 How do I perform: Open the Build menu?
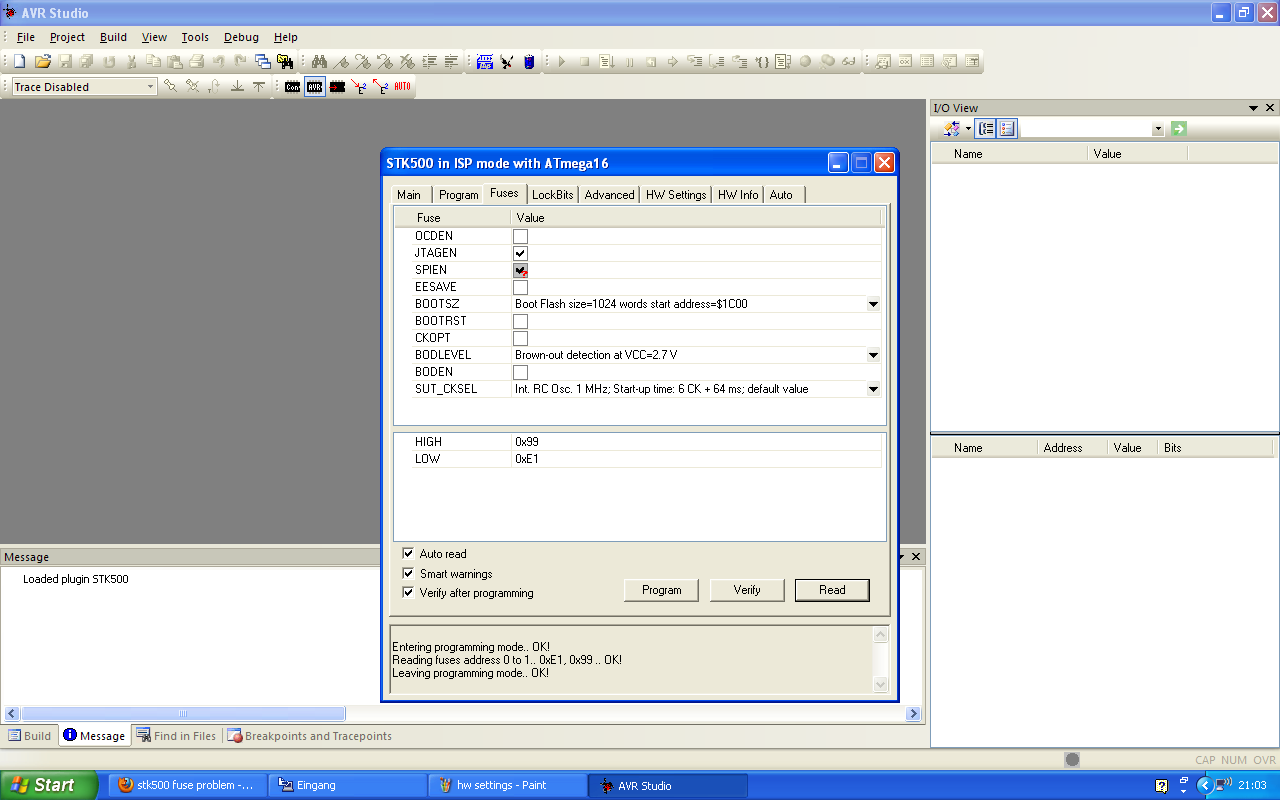pyautogui.click(x=113, y=37)
